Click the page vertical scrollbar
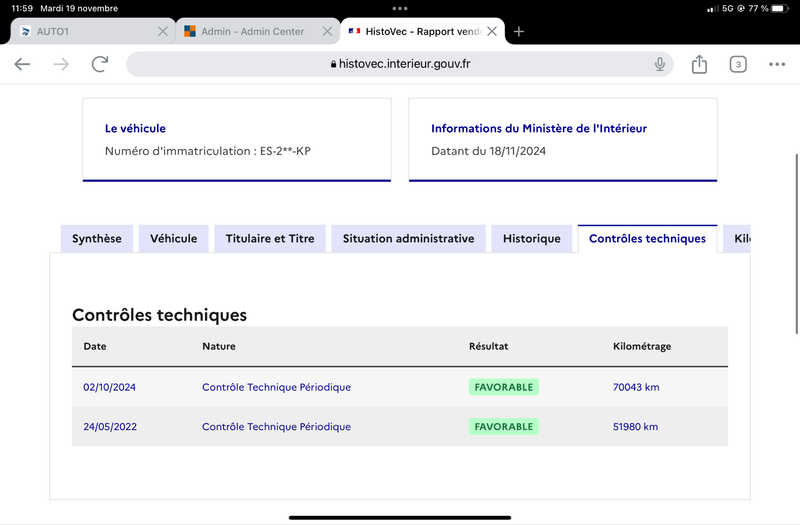This screenshot has width=800, height=525. tap(796, 244)
